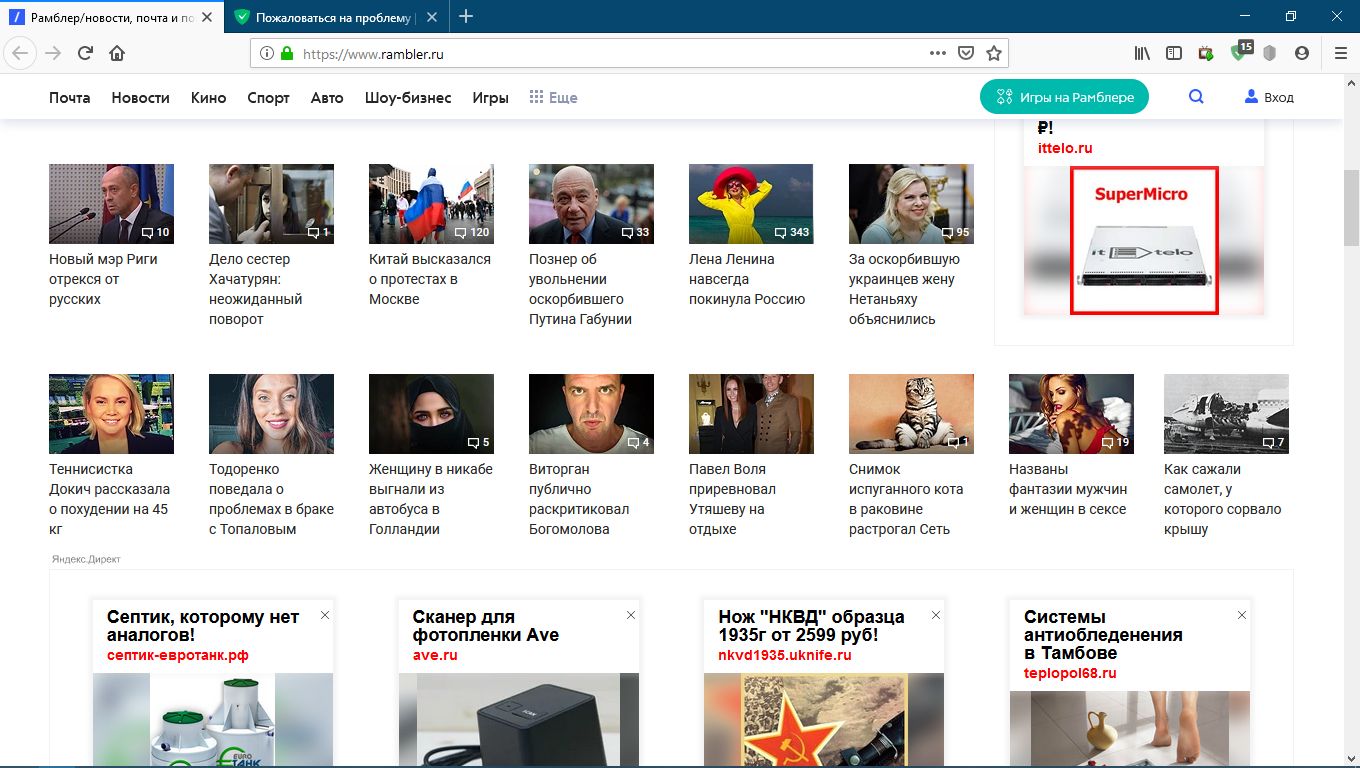View site security padlock info
This screenshot has width=1360, height=768.
click(287, 54)
